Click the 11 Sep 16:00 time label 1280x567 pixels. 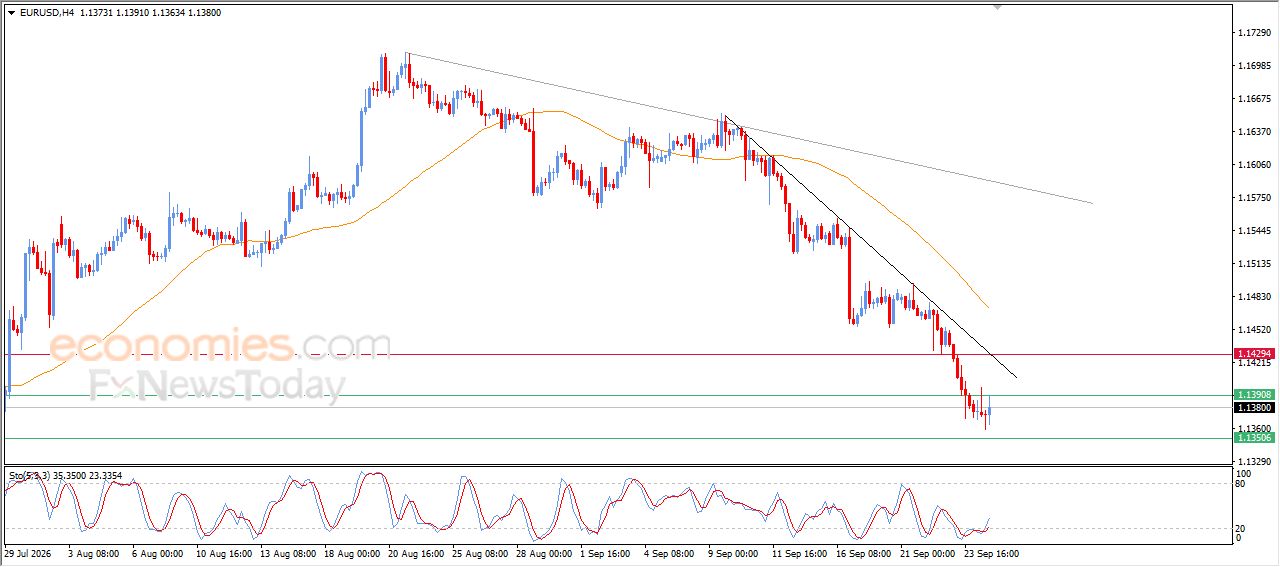(799, 553)
